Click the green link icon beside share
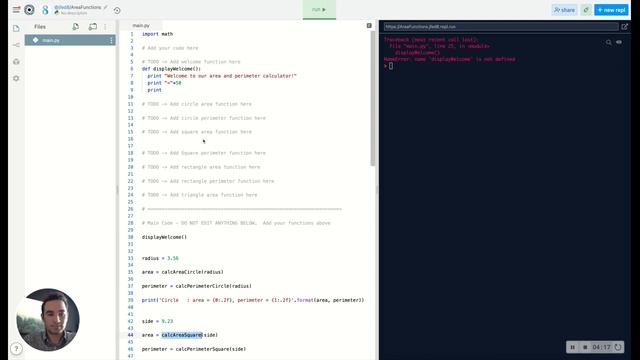The image size is (640, 360). click(586, 10)
